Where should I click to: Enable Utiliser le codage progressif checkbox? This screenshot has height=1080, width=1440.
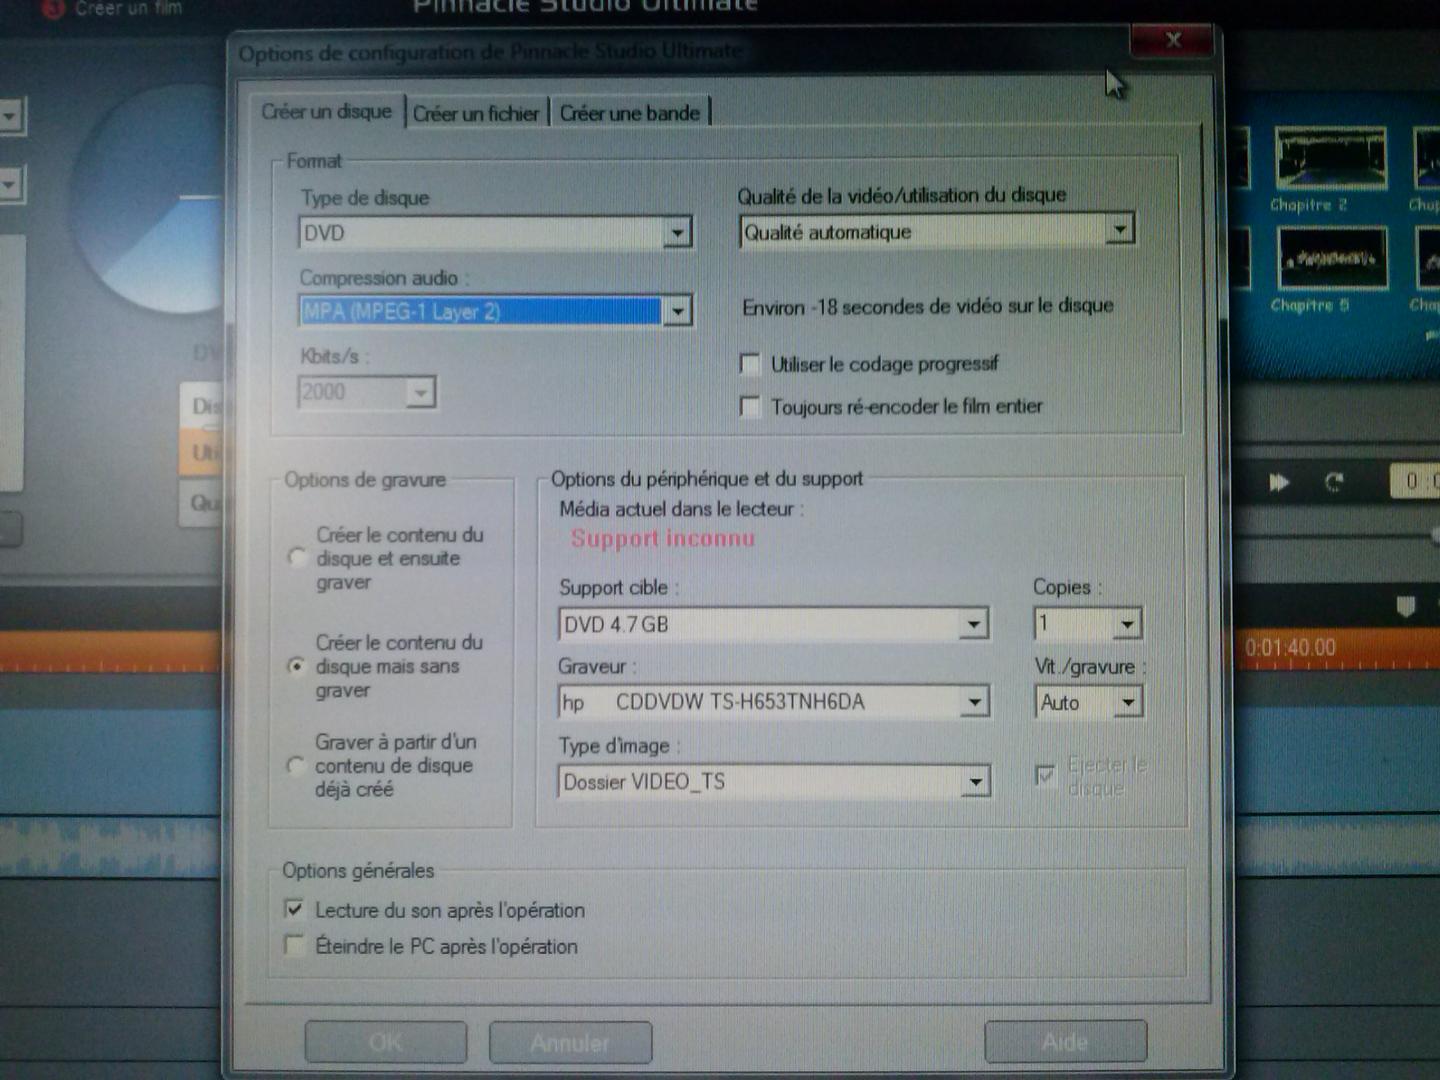click(x=750, y=364)
